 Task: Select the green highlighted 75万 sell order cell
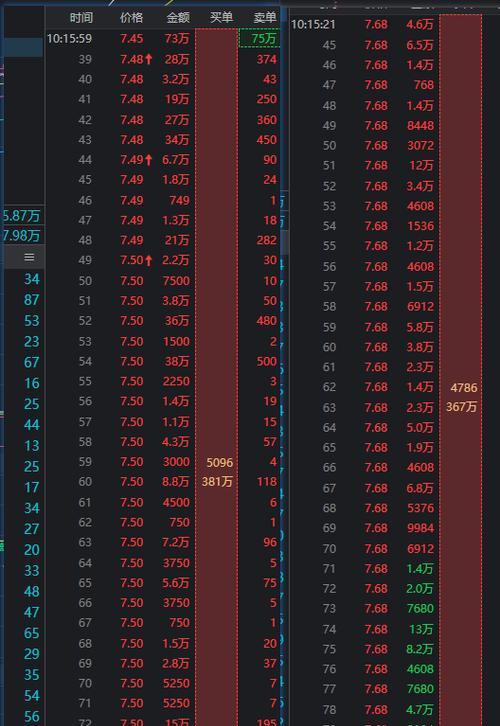[260, 38]
